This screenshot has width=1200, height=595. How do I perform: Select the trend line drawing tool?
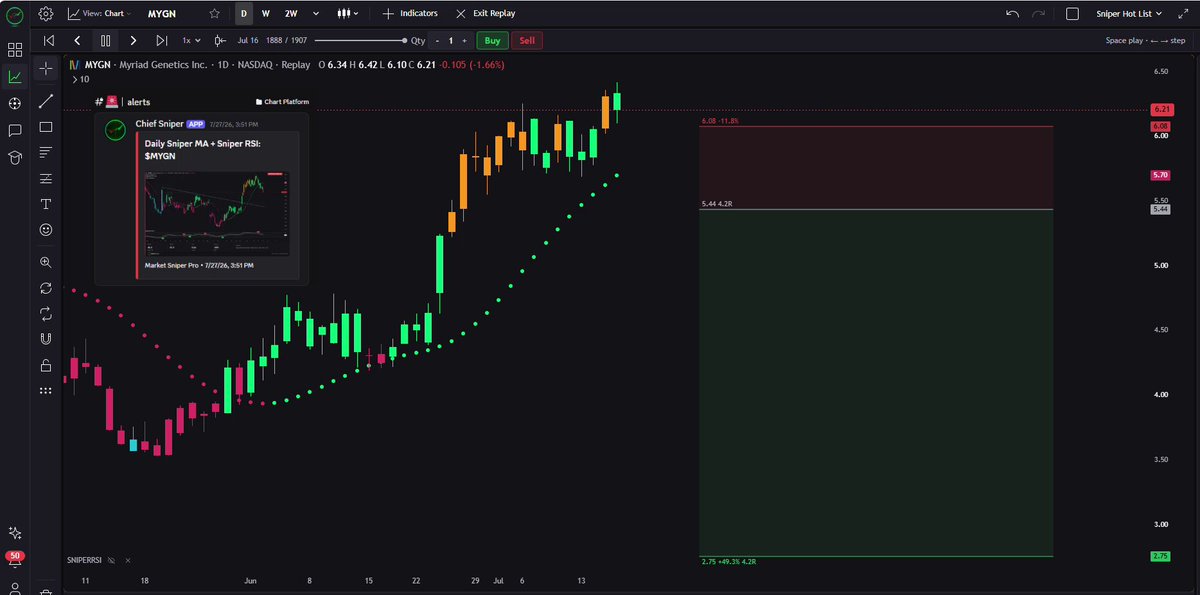(x=46, y=101)
